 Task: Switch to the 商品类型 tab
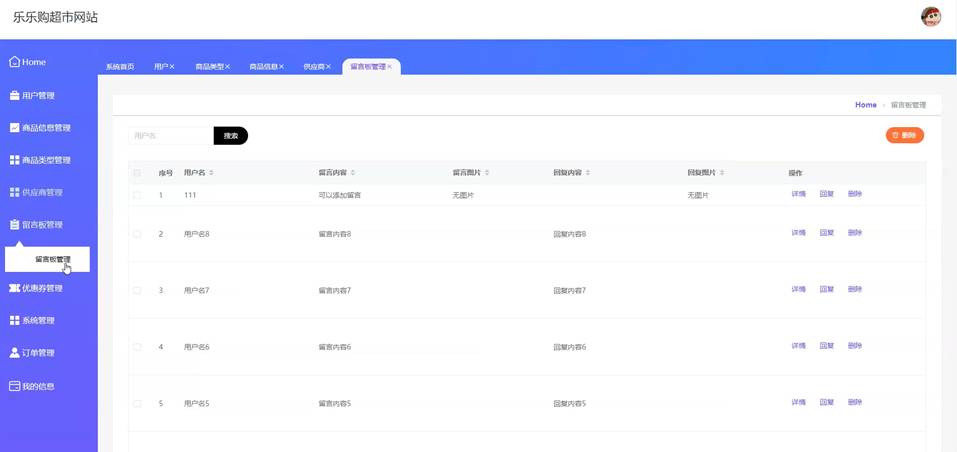tap(209, 66)
